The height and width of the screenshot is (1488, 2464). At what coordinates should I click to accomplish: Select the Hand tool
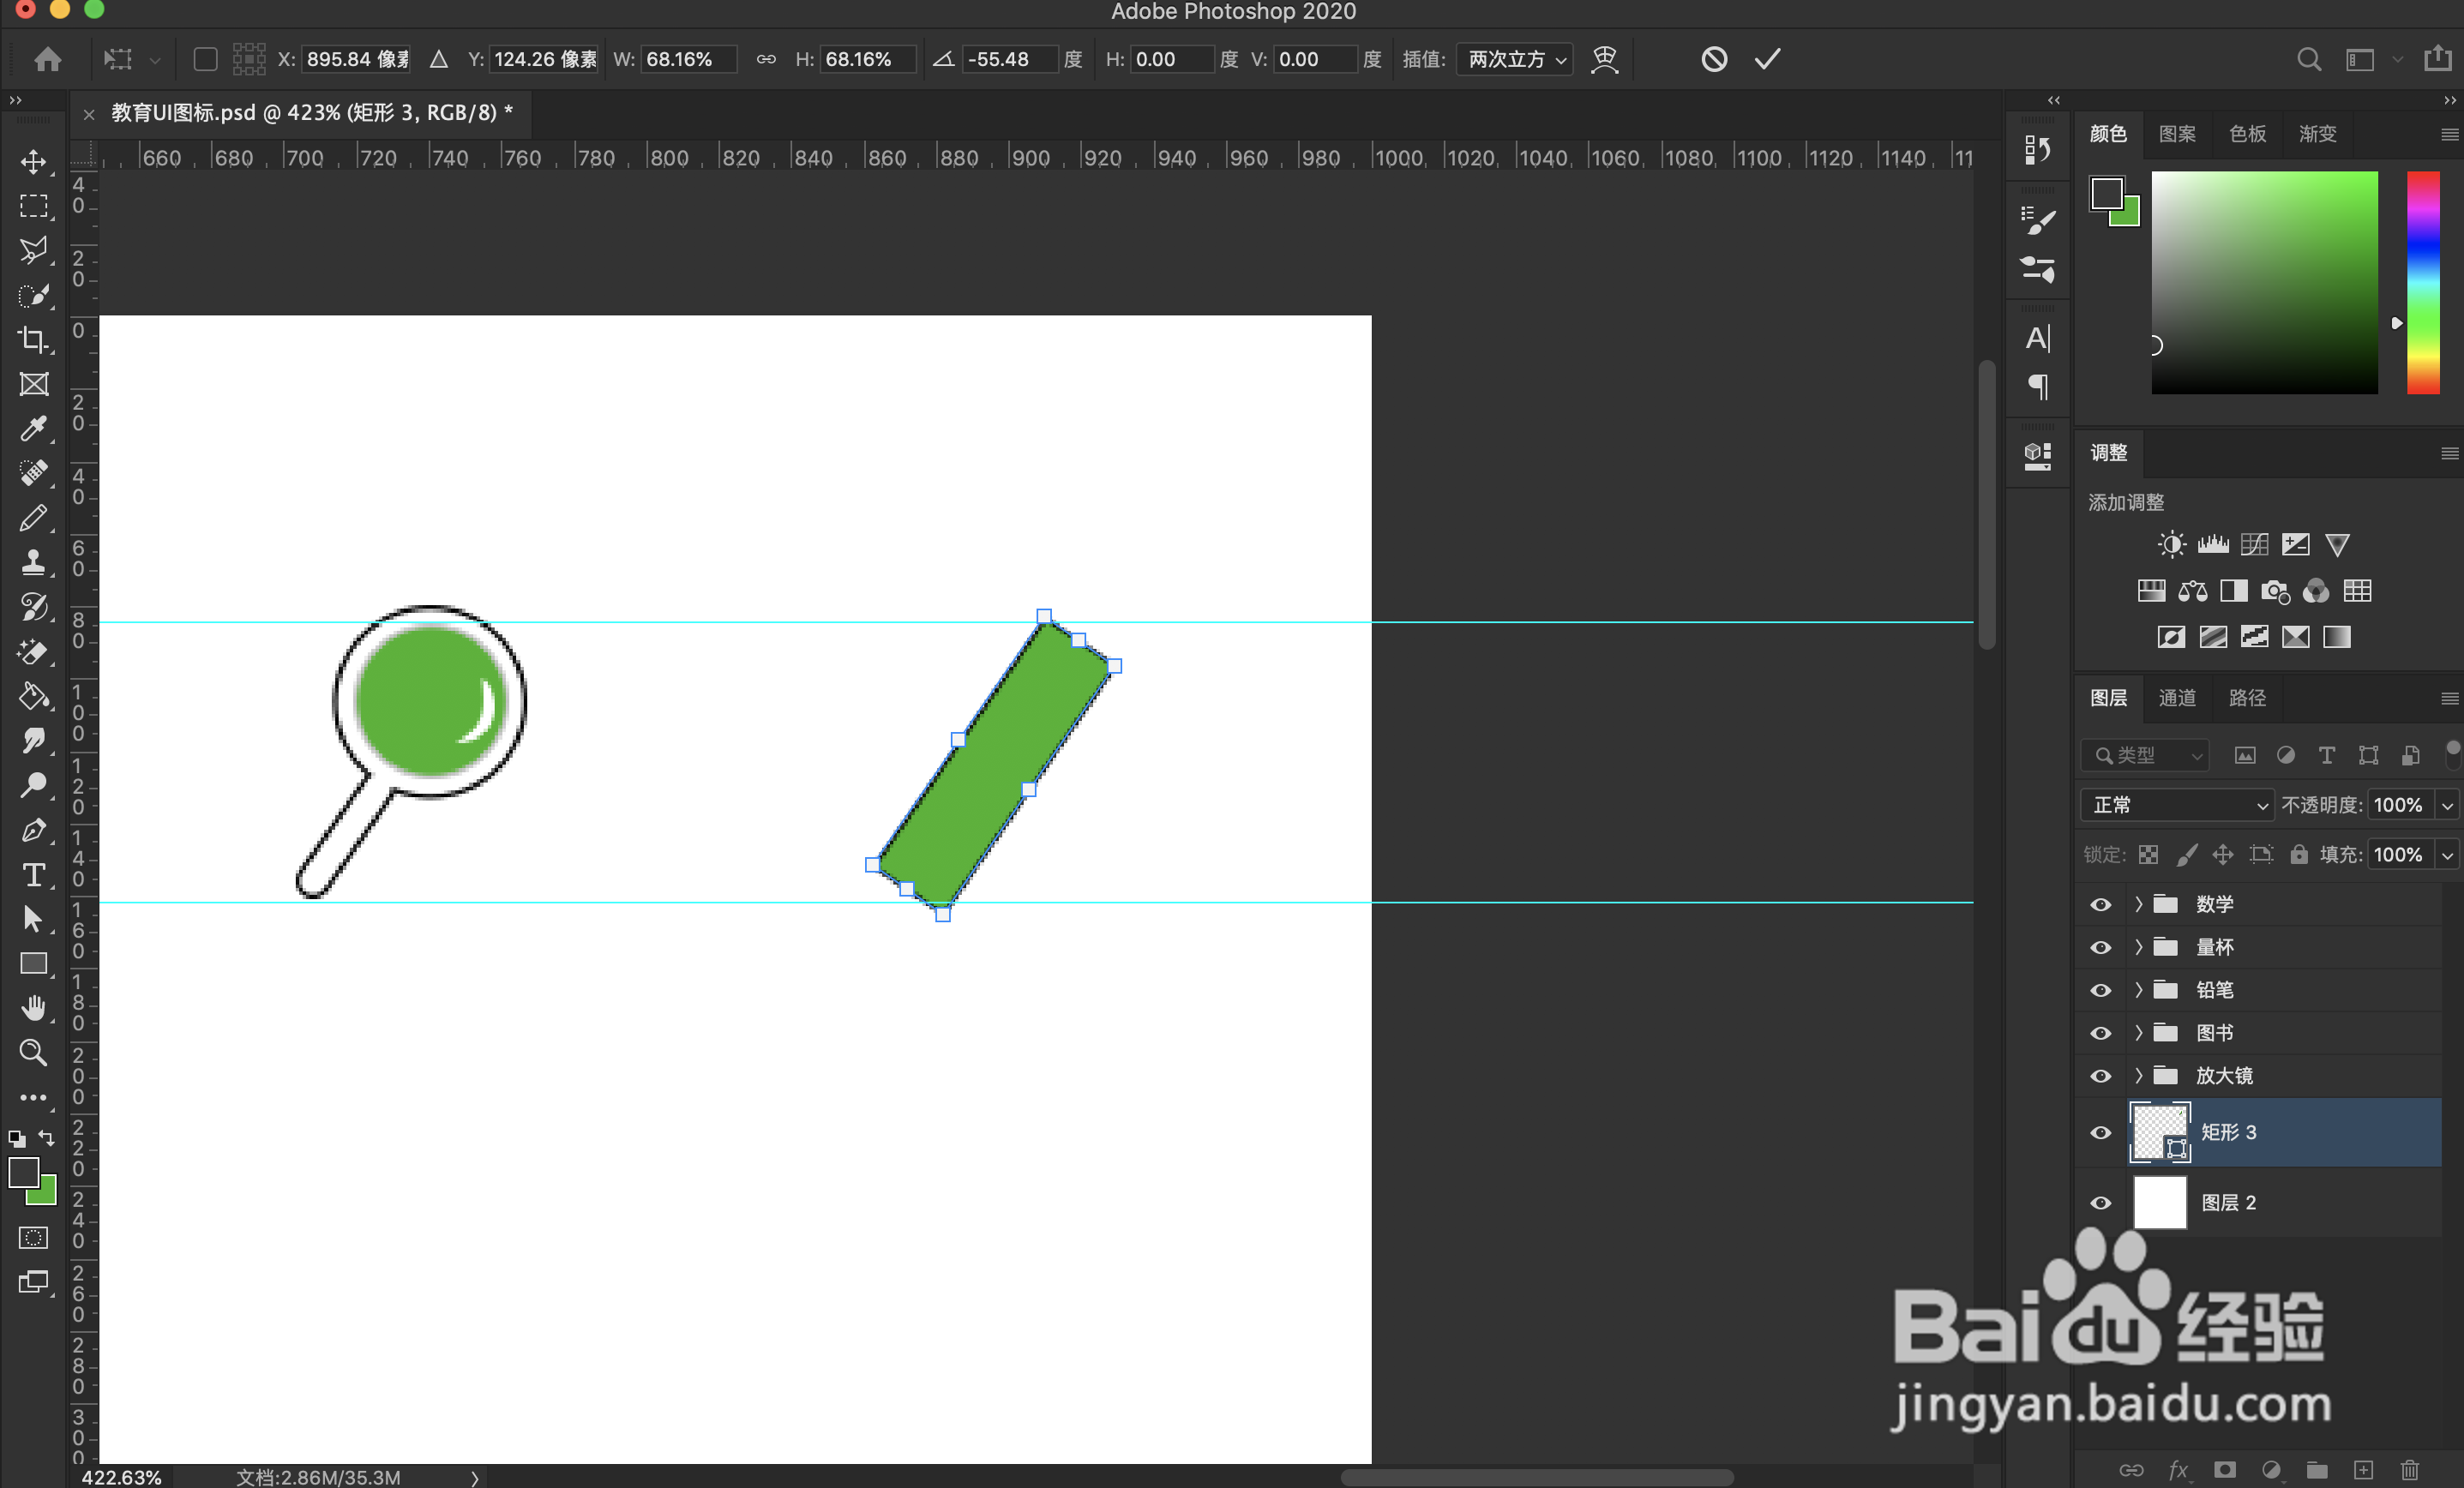[33, 1008]
